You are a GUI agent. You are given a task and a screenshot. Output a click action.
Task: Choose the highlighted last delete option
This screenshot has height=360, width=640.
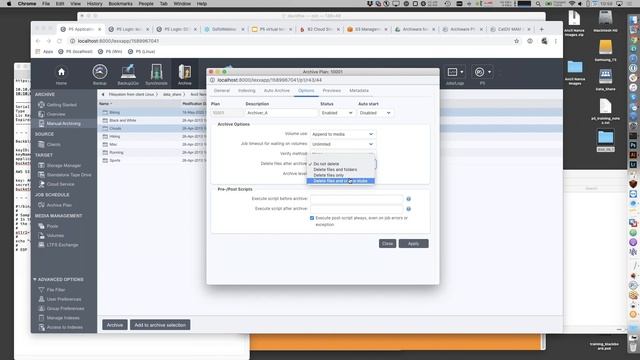340,181
